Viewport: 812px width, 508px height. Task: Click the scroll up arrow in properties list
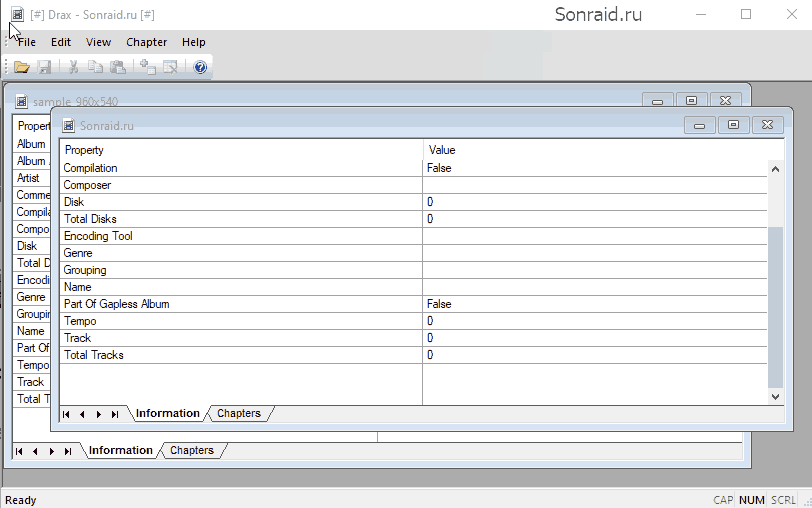(x=775, y=169)
